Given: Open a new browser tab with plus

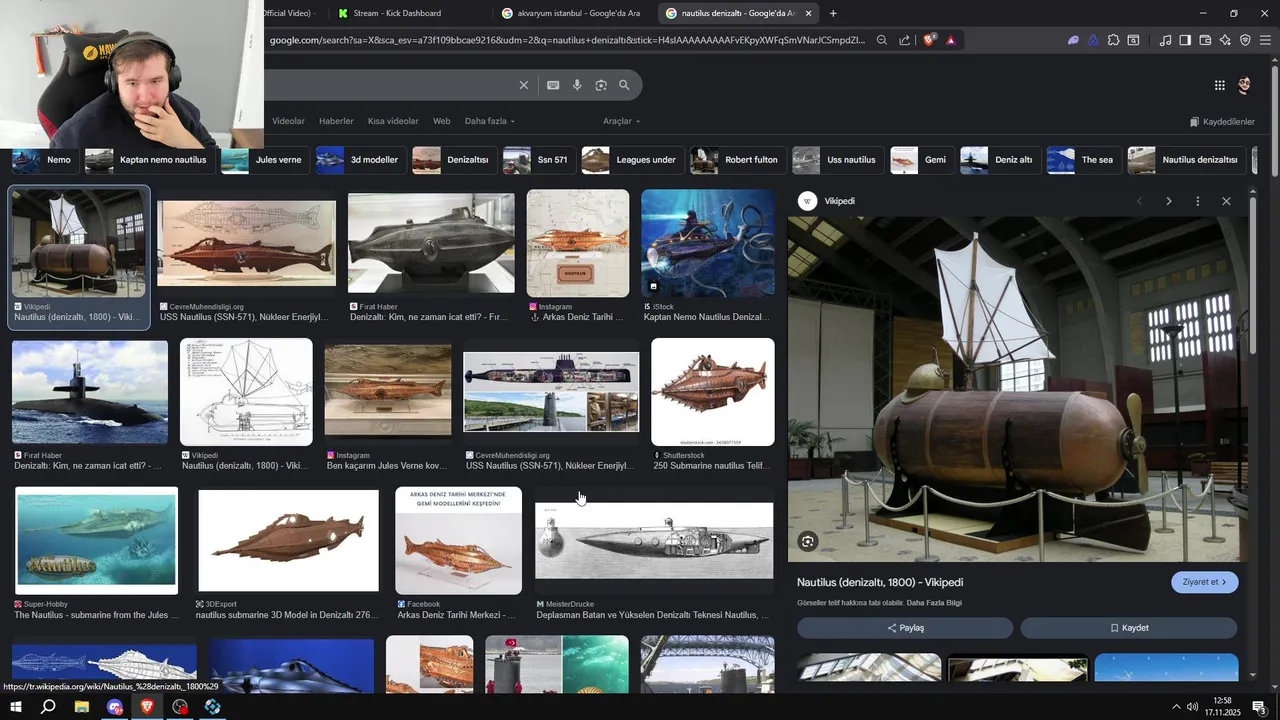Looking at the screenshot, I should [833, 13].
